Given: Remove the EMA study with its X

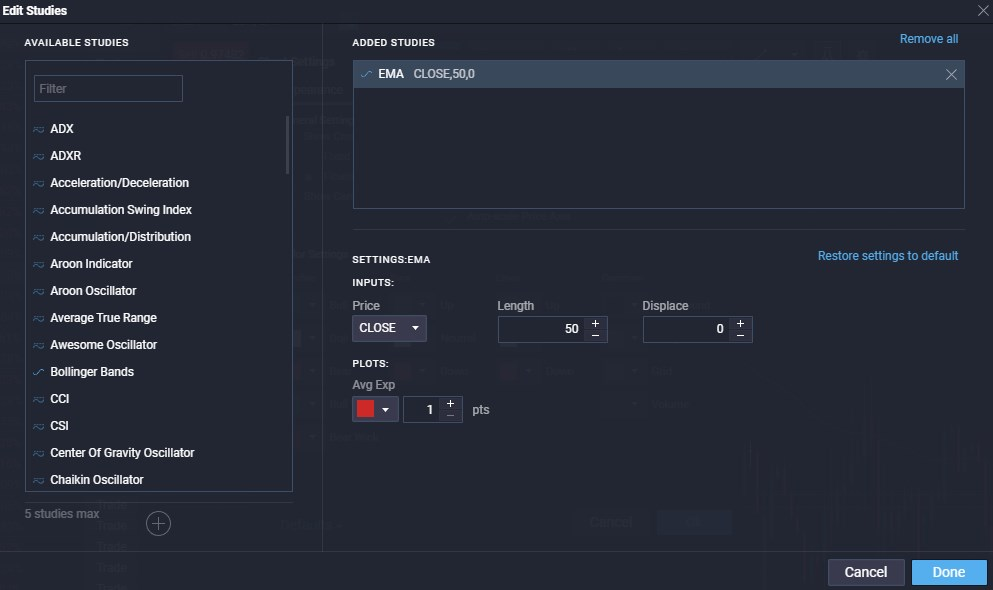Looking at the screenshot, I should pyautogui.click(x=951, y=75).
